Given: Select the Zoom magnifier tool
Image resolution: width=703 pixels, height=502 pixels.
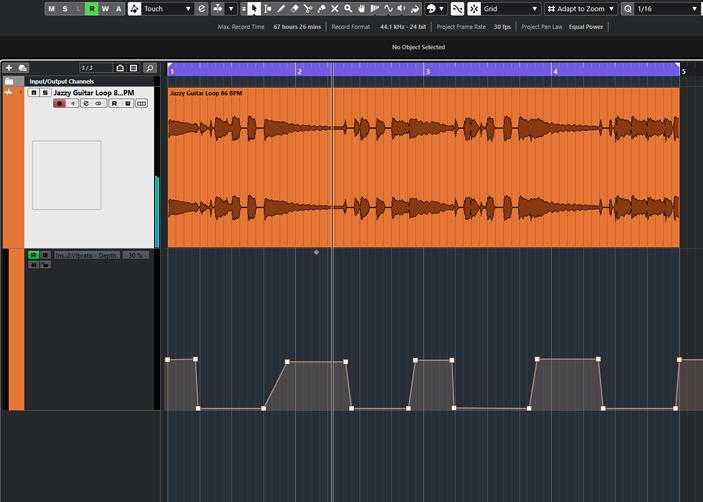Looking at the screenshot, I should [x=348, y=9].
